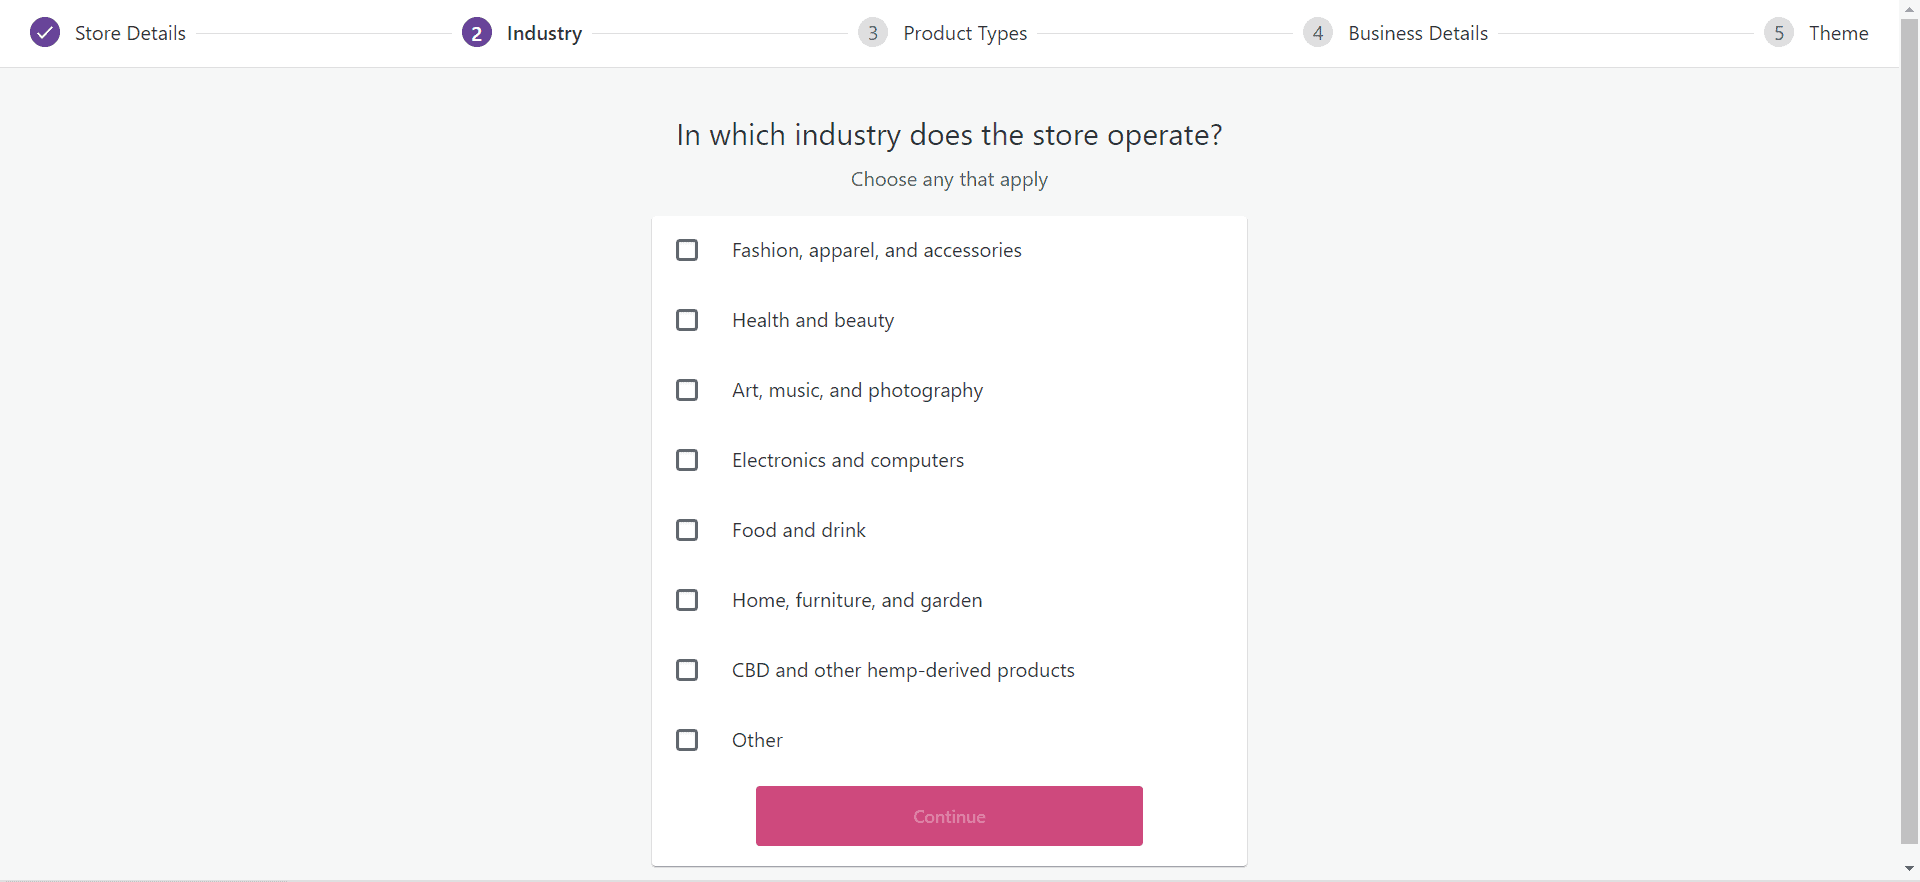This screenshot has width=1920, height=882.
Task: Open the Product Types step label
Action: 965,33
